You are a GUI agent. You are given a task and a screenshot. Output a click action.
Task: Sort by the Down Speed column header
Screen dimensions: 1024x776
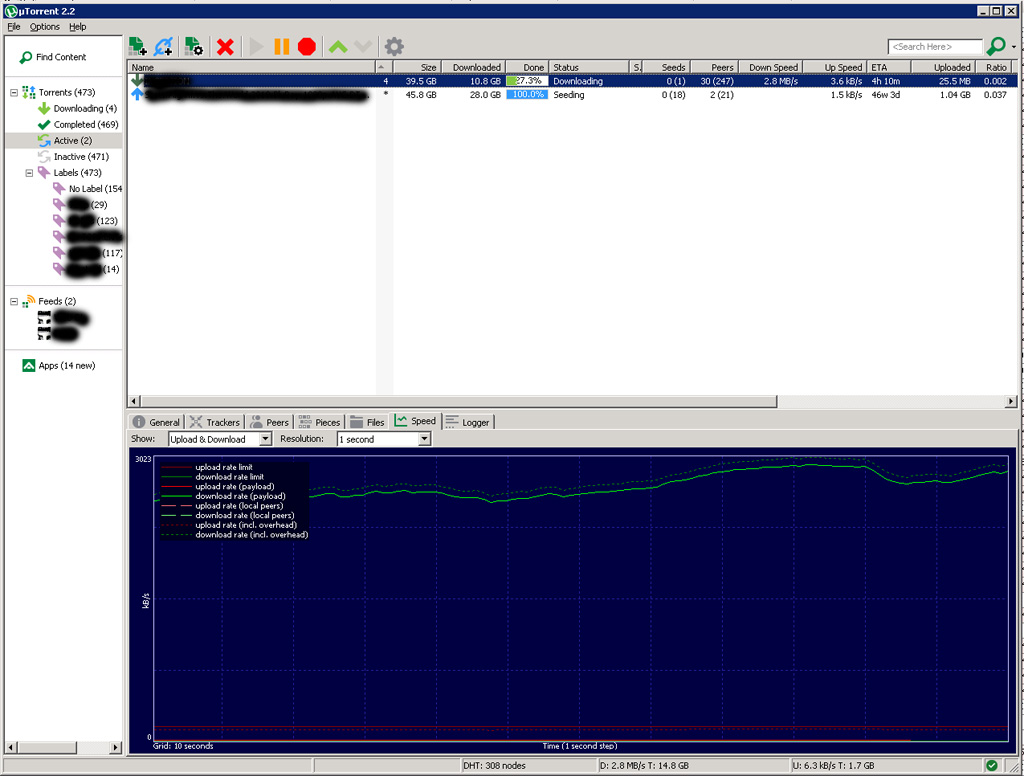click(771, 67)
